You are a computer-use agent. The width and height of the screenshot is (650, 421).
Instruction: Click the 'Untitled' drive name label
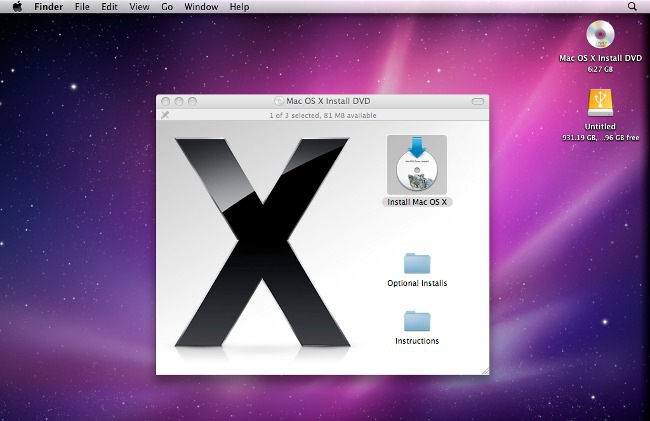[x=600, y=126]
